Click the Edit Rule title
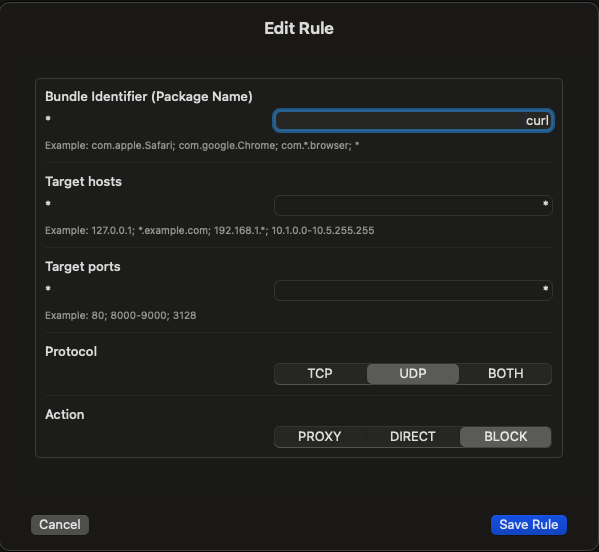599x552 pixels. click(299, 28)
